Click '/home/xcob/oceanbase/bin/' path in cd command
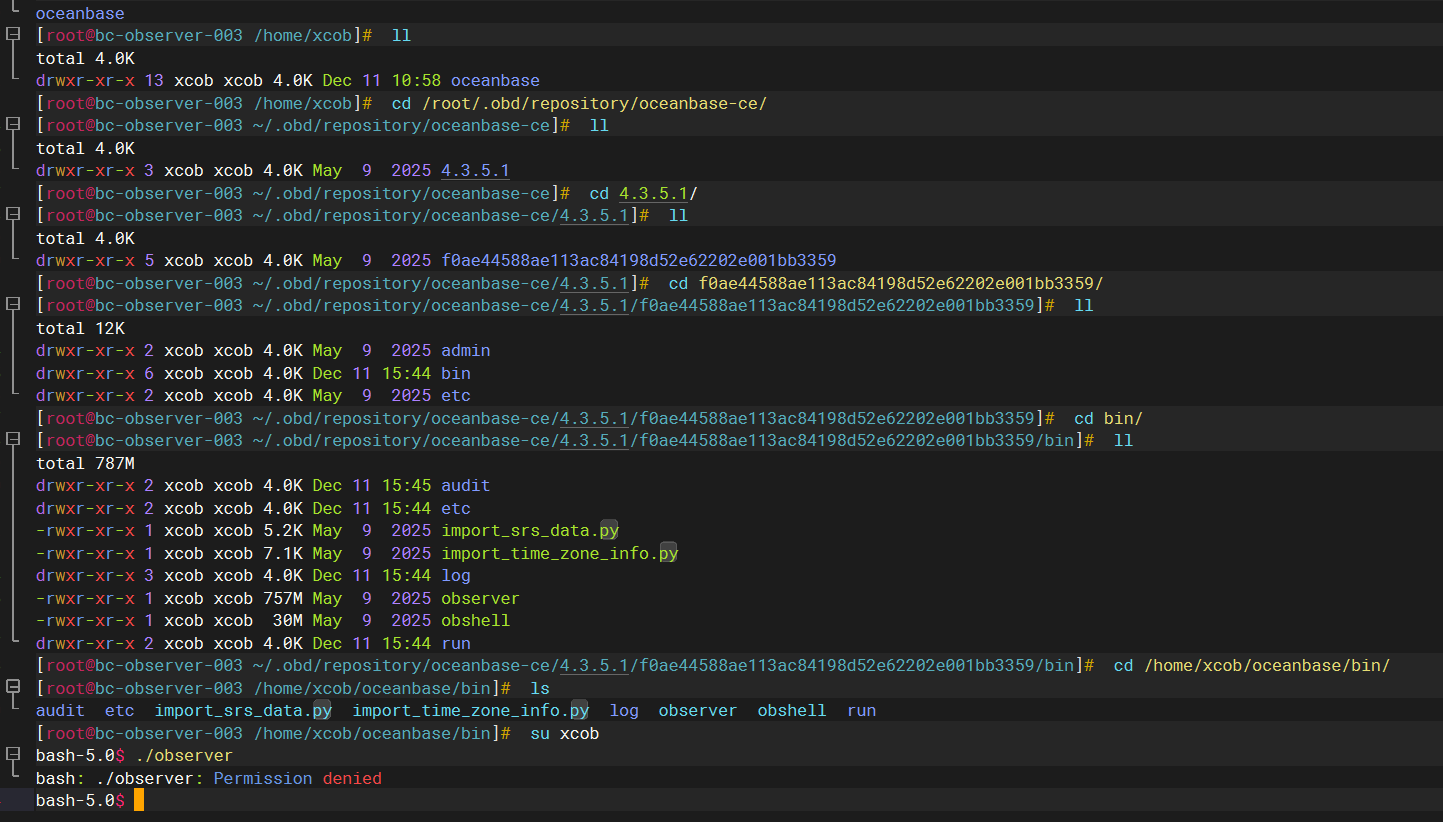 (x=1266, y=665)
